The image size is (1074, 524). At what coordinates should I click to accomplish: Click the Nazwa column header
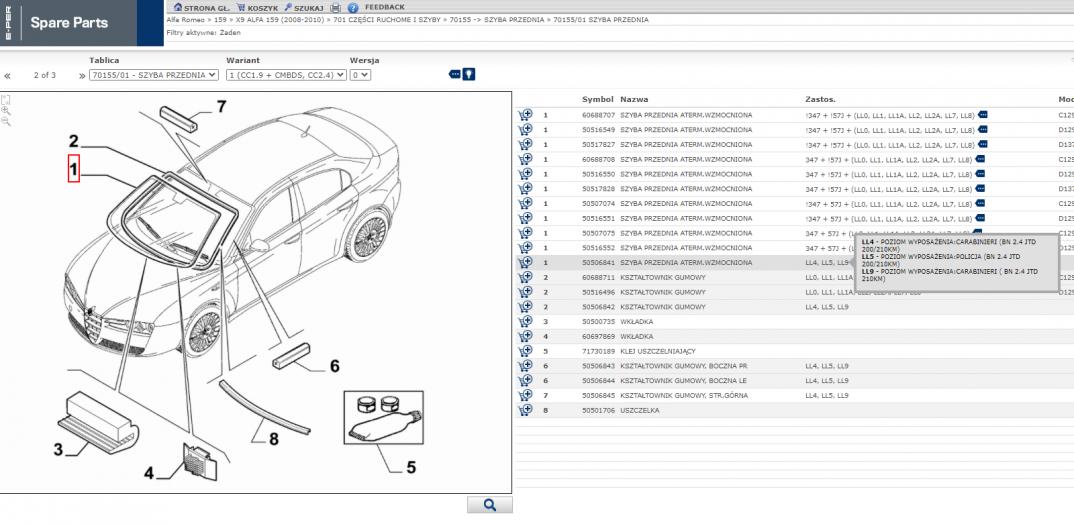pyautogui.click(x=634, y=99)
